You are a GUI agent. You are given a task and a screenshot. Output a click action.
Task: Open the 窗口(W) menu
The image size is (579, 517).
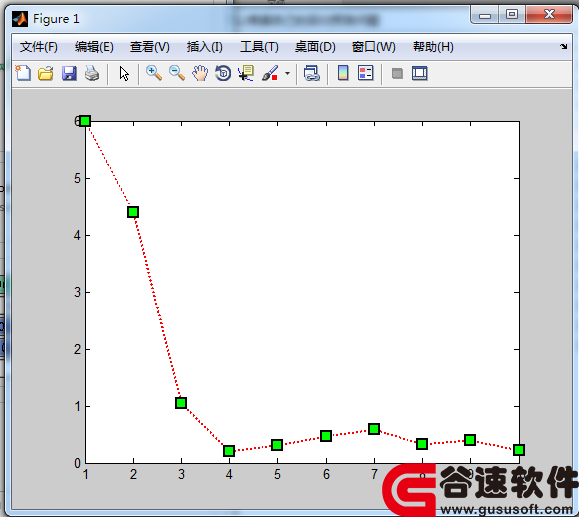click(373, 47)
